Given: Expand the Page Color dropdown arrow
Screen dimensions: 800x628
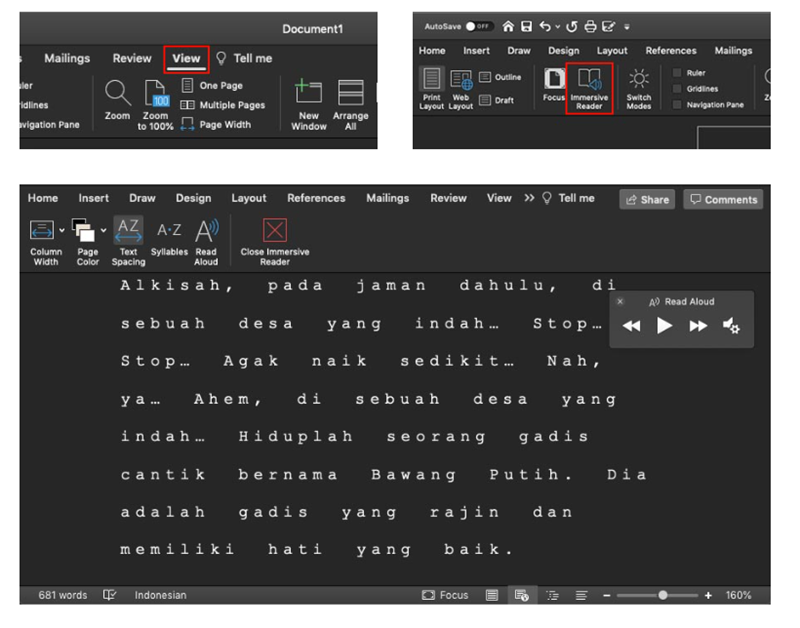Looking at the screenshot, I should coord(103,231).
